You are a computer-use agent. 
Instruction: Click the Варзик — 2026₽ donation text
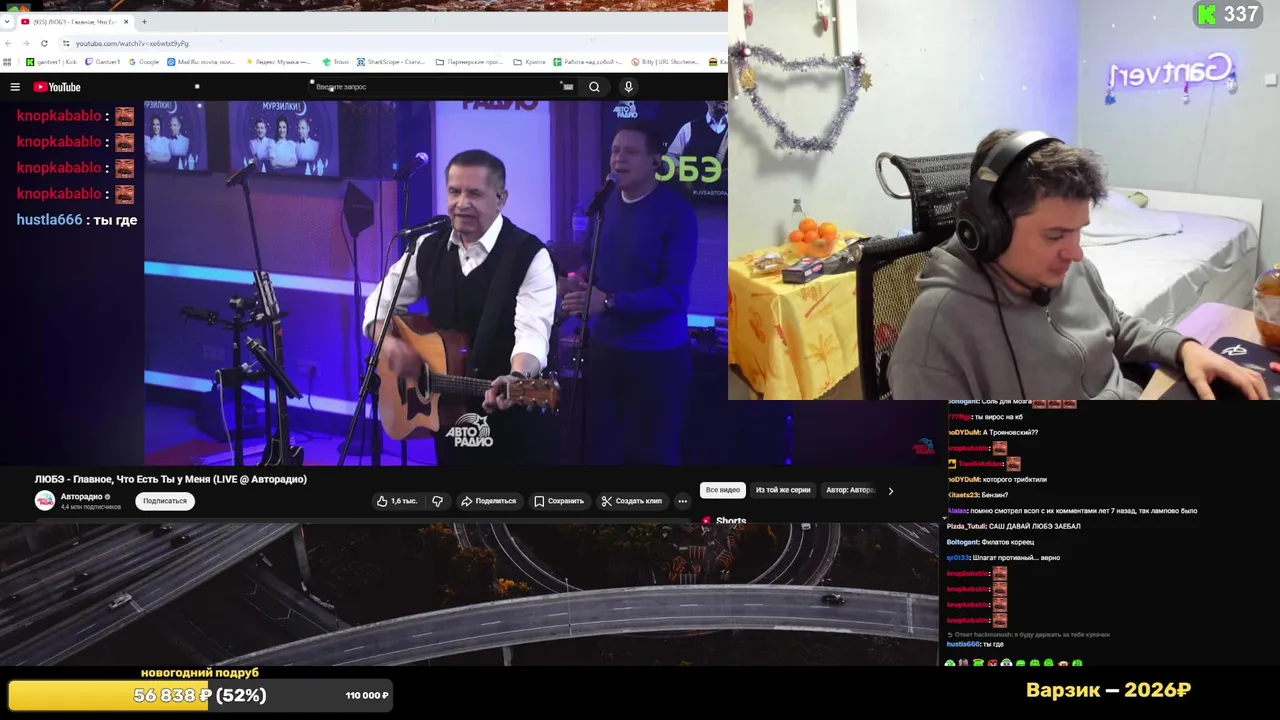(1108, 690)
